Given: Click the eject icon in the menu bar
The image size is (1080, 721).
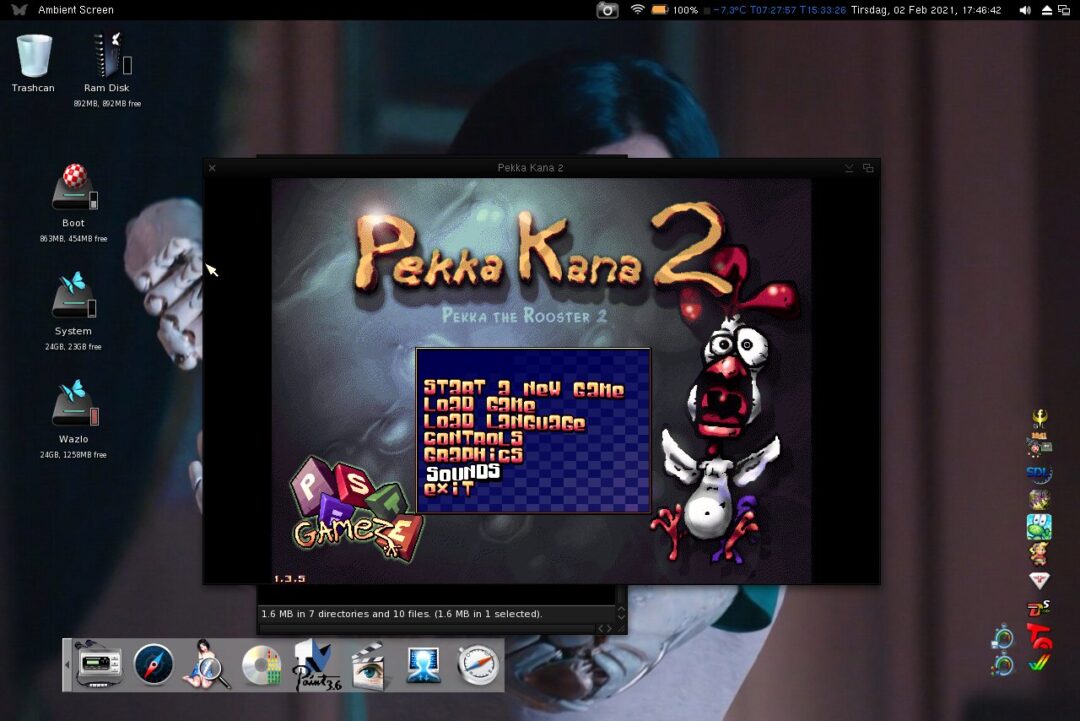Looking at the screenshot, I should click(x=1046, y=10).
